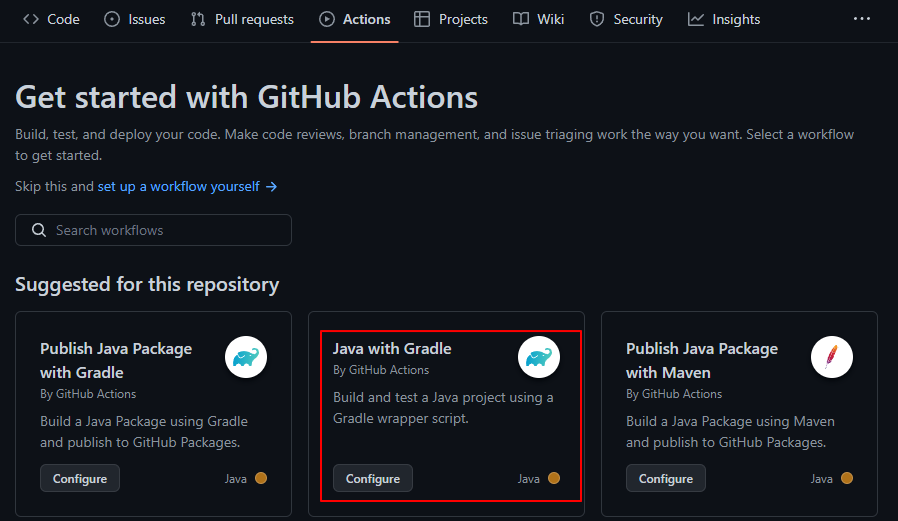Click orange Java language dot on Publish with Gradle card

pos(261,478)
